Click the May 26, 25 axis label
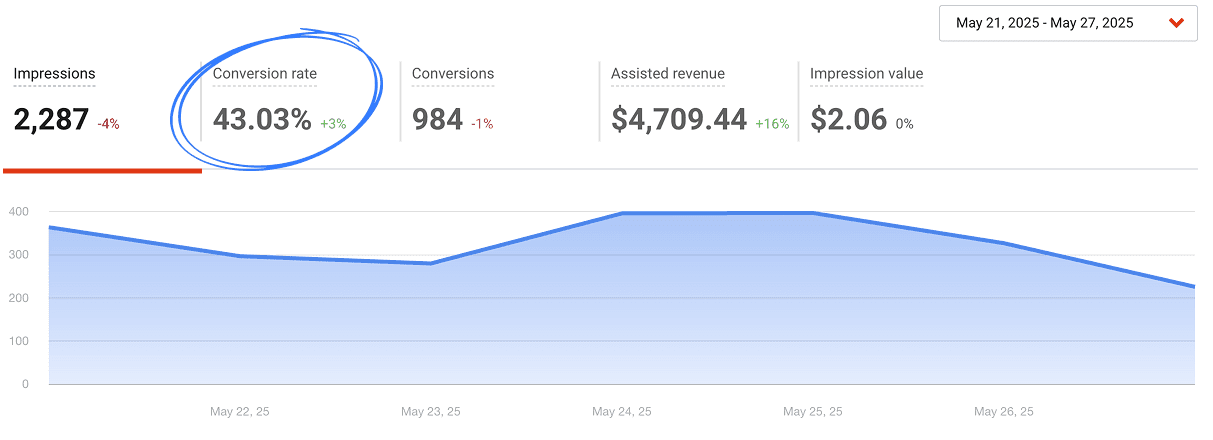This screenshot has width=1213, height=440. pos(1004,411)
